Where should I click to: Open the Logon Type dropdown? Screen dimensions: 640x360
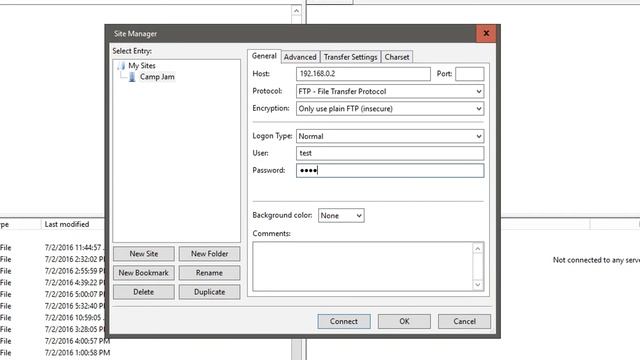[x=390, y=136]
